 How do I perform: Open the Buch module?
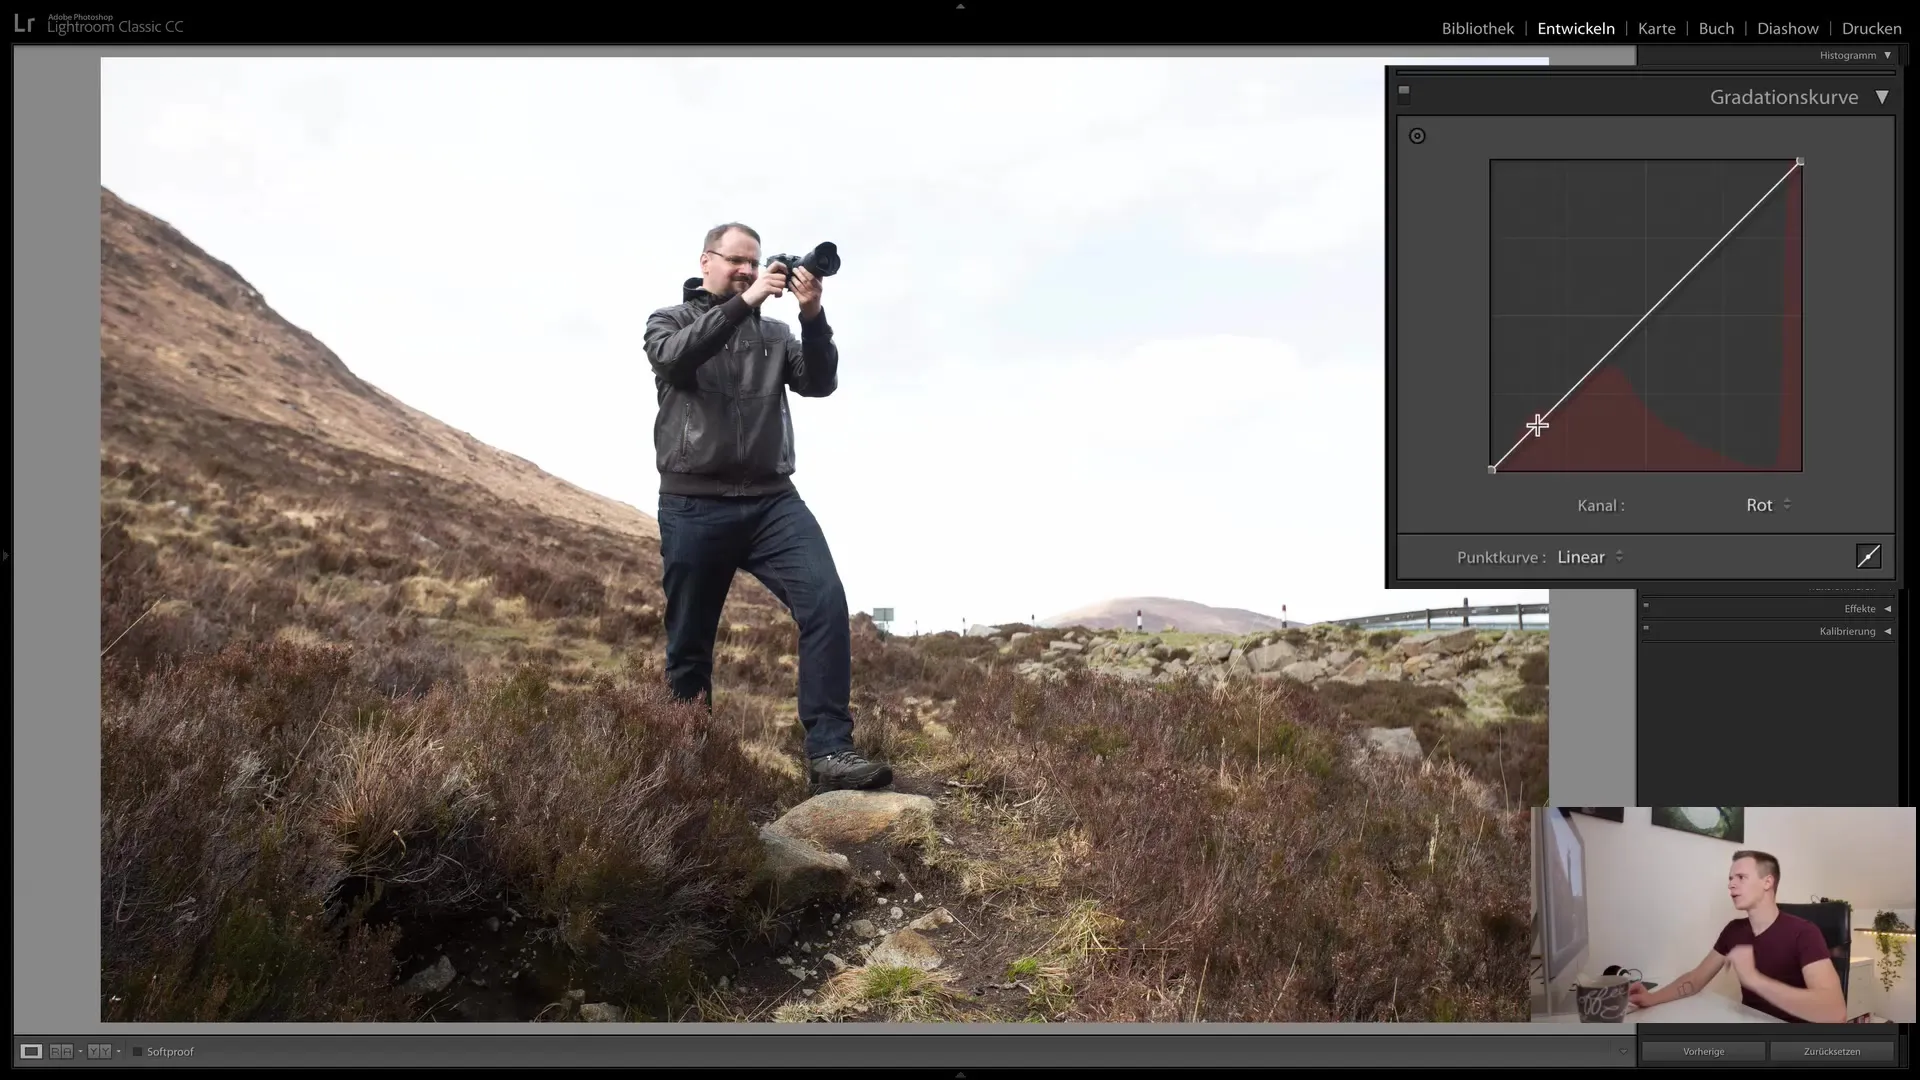pyautogui.click(x=1716, y=28)
